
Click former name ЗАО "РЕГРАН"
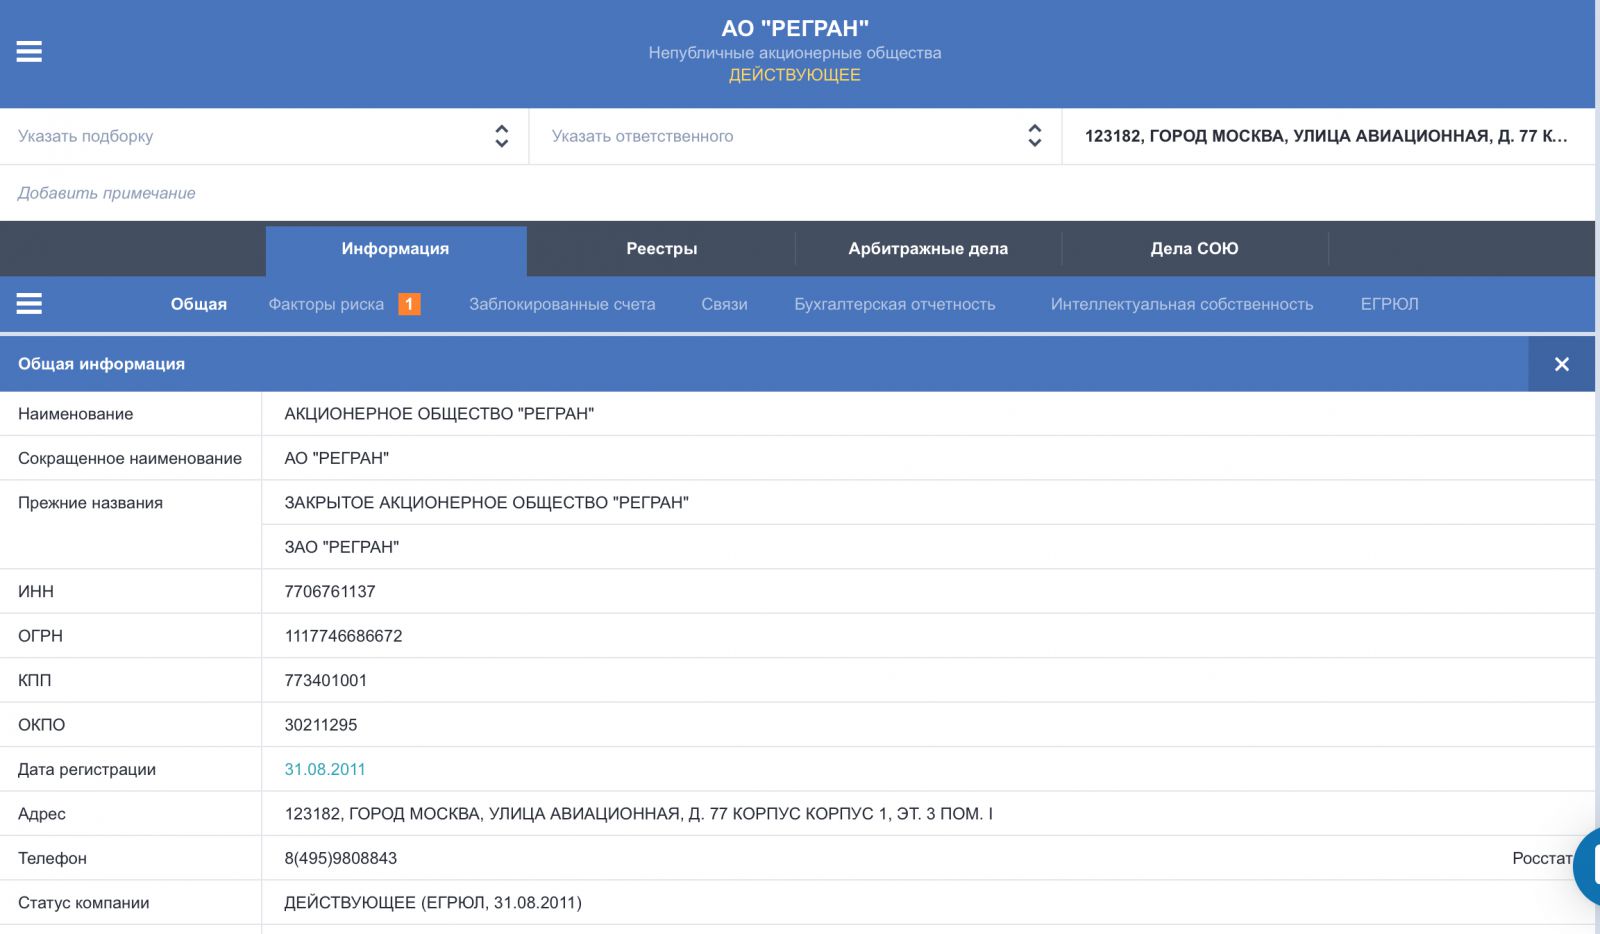pyautogui.click(x=341, y=547)
